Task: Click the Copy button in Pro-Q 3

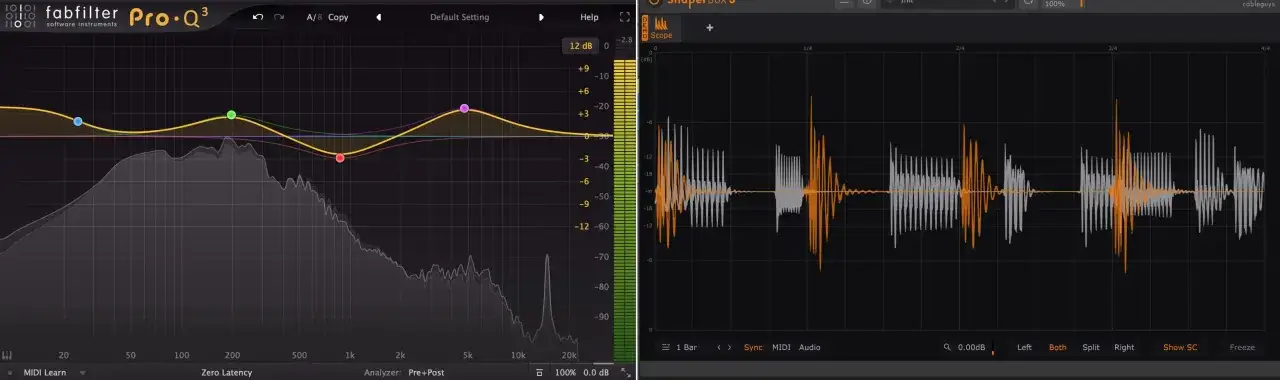Action: pos(338,17)
